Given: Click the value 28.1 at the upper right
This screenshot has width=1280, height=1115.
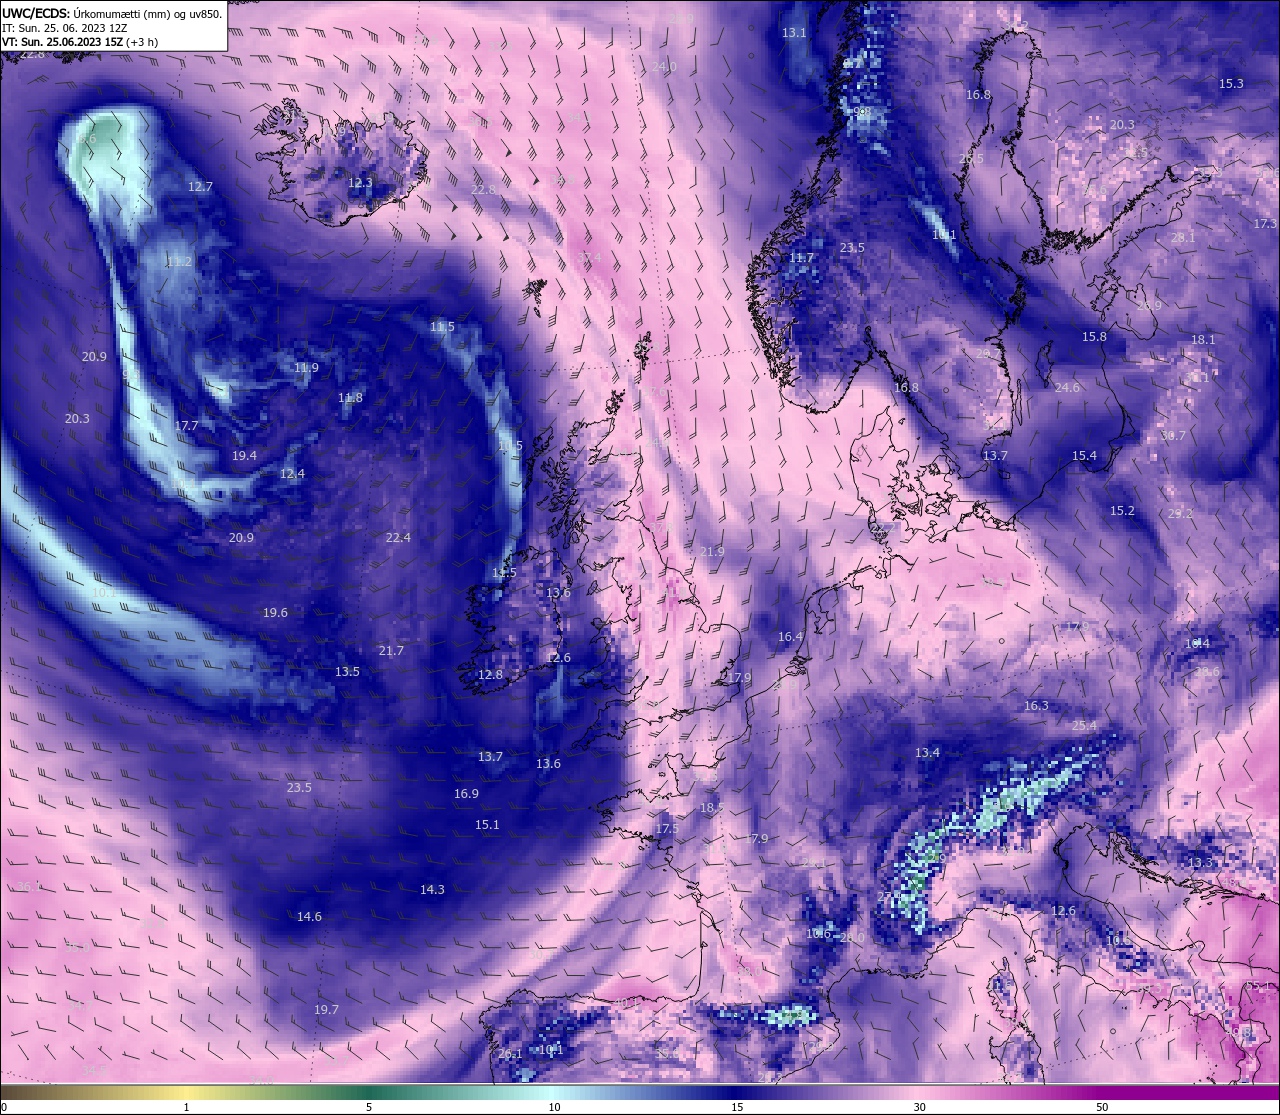Looking at the screenshot, I should [1183, 238].
